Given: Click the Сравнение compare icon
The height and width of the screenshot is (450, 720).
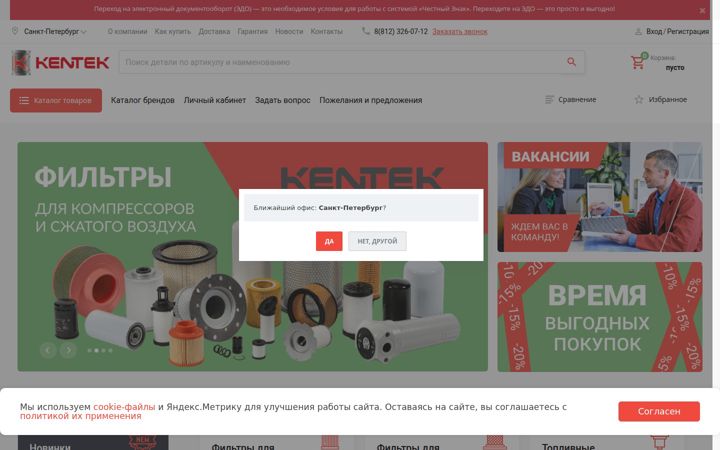Looking at the screenshot, I should (549, 100).
